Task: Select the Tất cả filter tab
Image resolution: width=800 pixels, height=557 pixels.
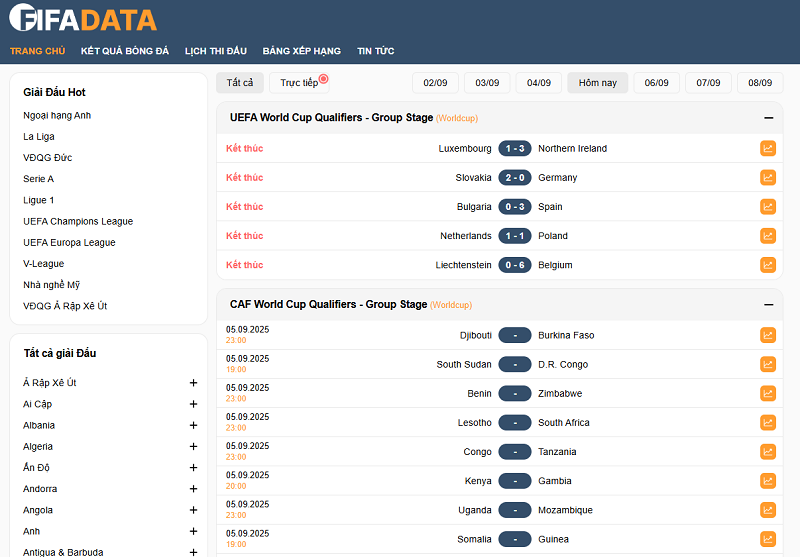Action: coord(240,83)
